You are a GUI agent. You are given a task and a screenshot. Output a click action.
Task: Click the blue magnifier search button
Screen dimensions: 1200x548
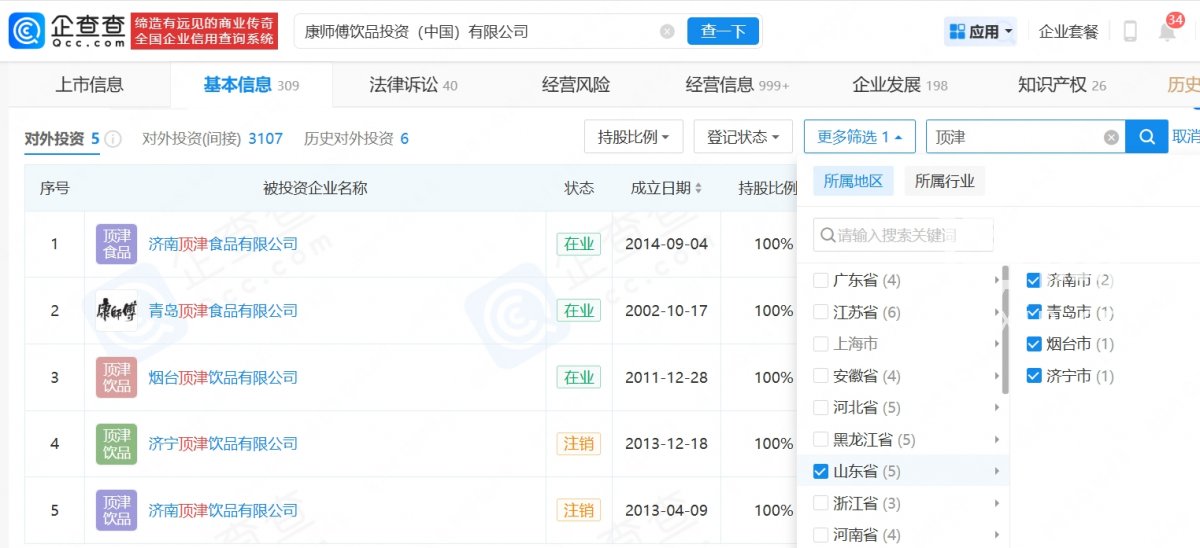[x=1147, y=137]
